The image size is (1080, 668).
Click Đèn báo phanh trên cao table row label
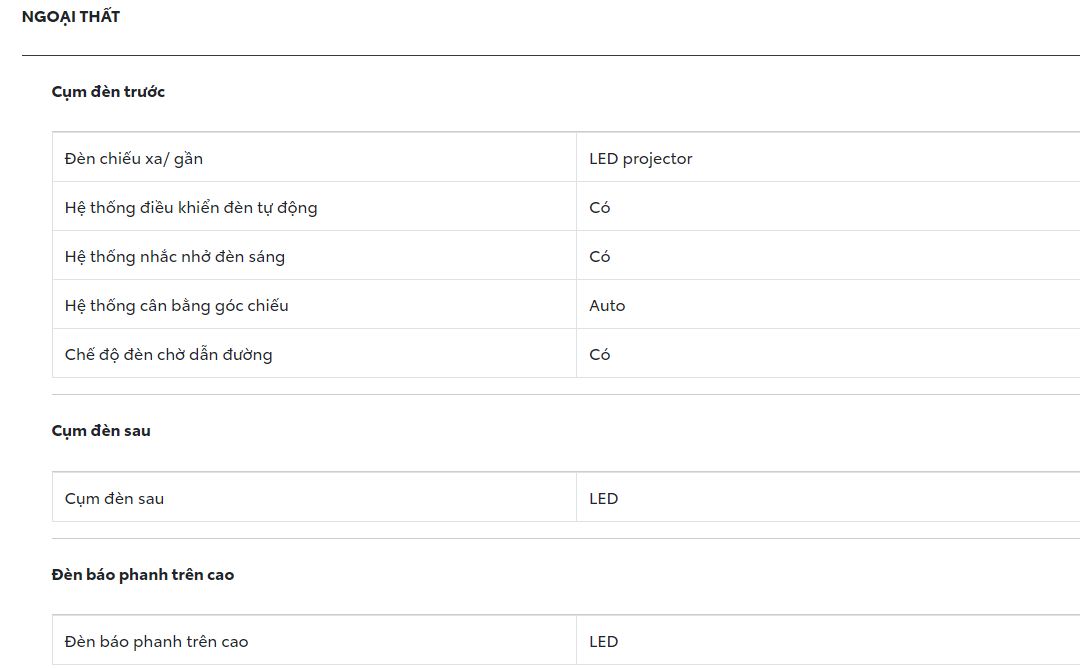pyautogui.click(x=156, y=642)
